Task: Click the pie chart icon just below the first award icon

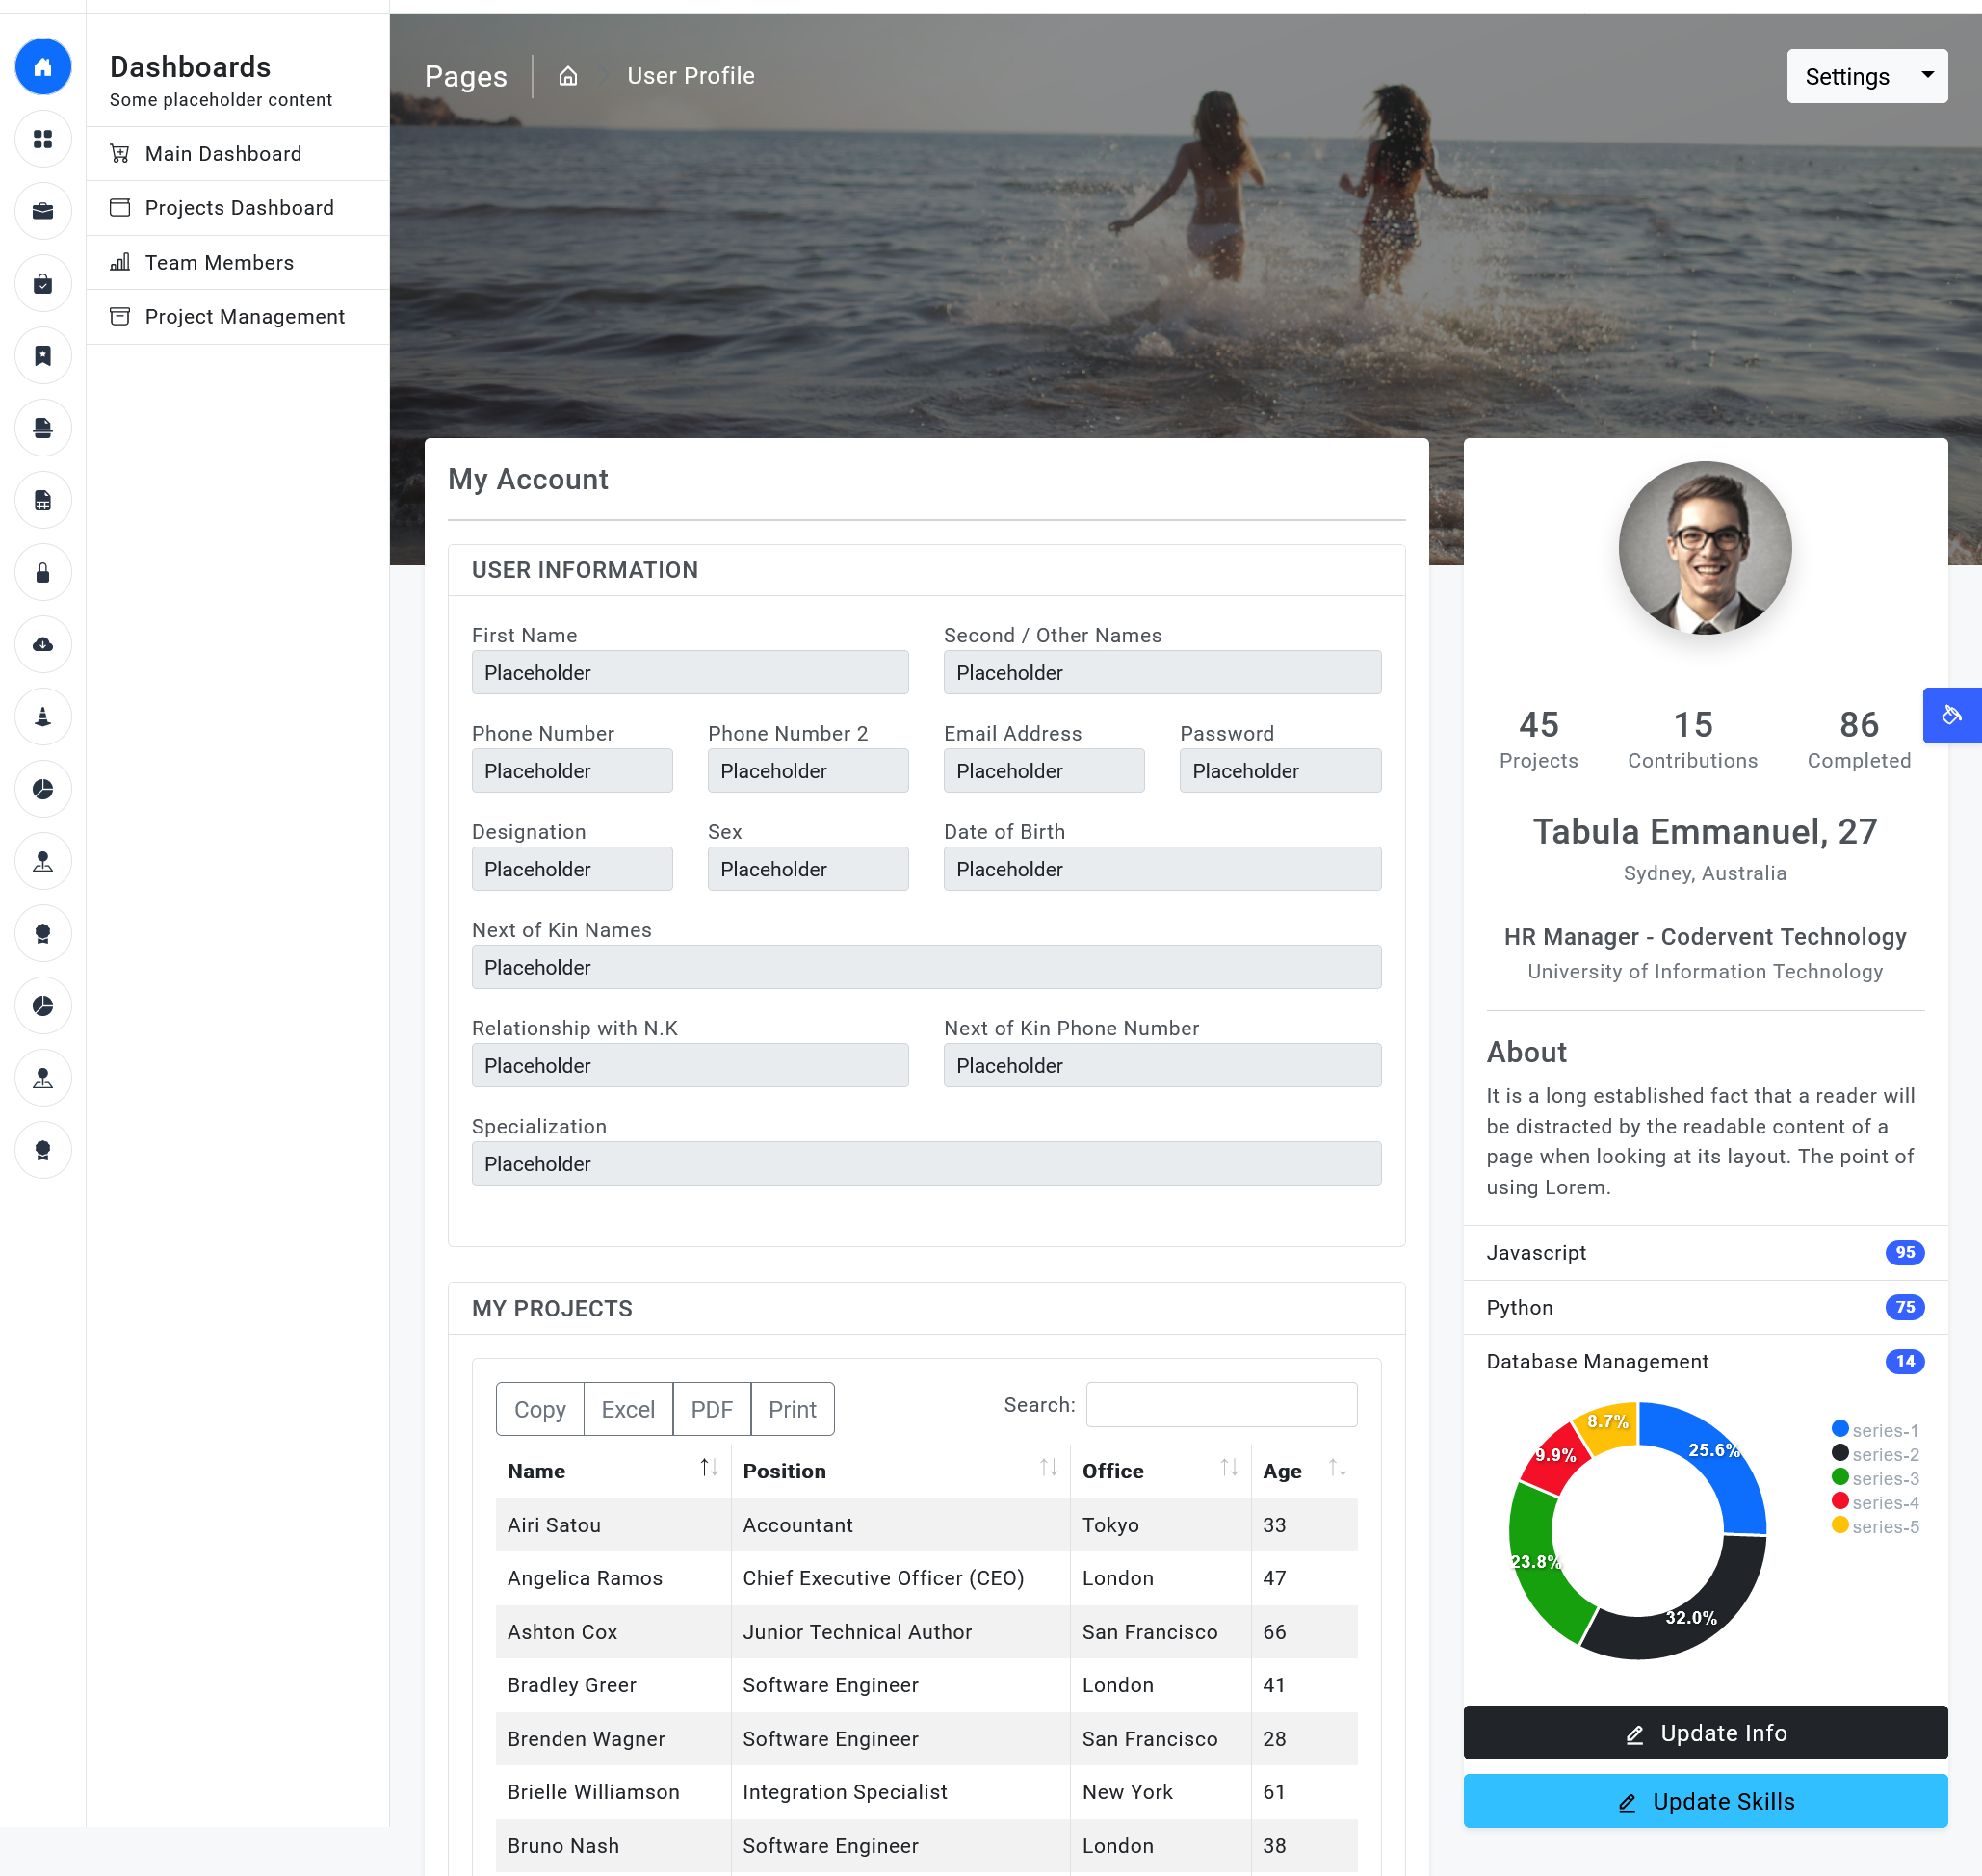Action: [x=43, y=1006]
